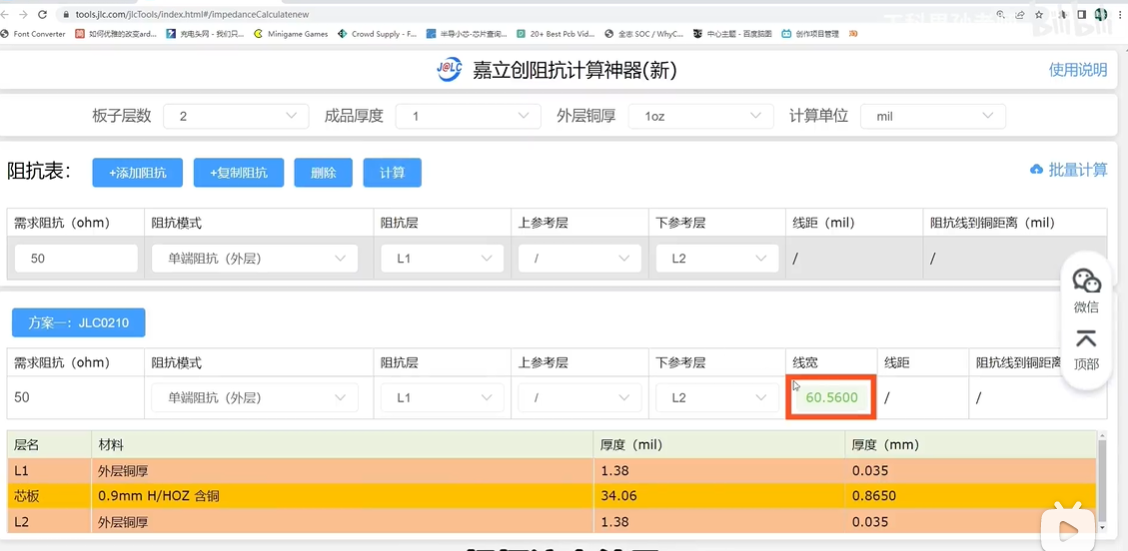Open the Crowd Supply bookmark
This screenshot has width=1128, height=551.
[378, 34]
